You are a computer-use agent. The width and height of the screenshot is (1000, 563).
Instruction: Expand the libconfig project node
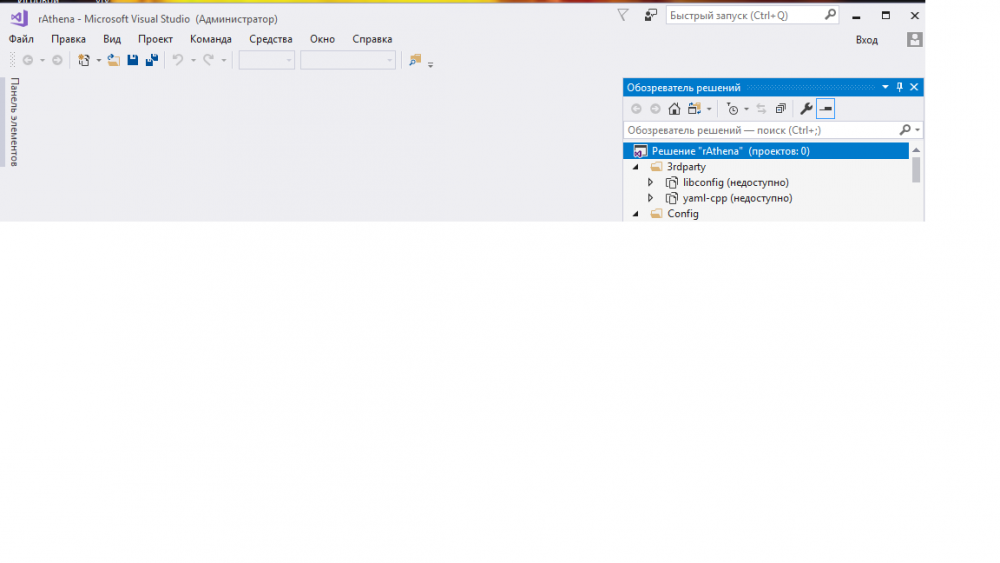tap(650, 183)
